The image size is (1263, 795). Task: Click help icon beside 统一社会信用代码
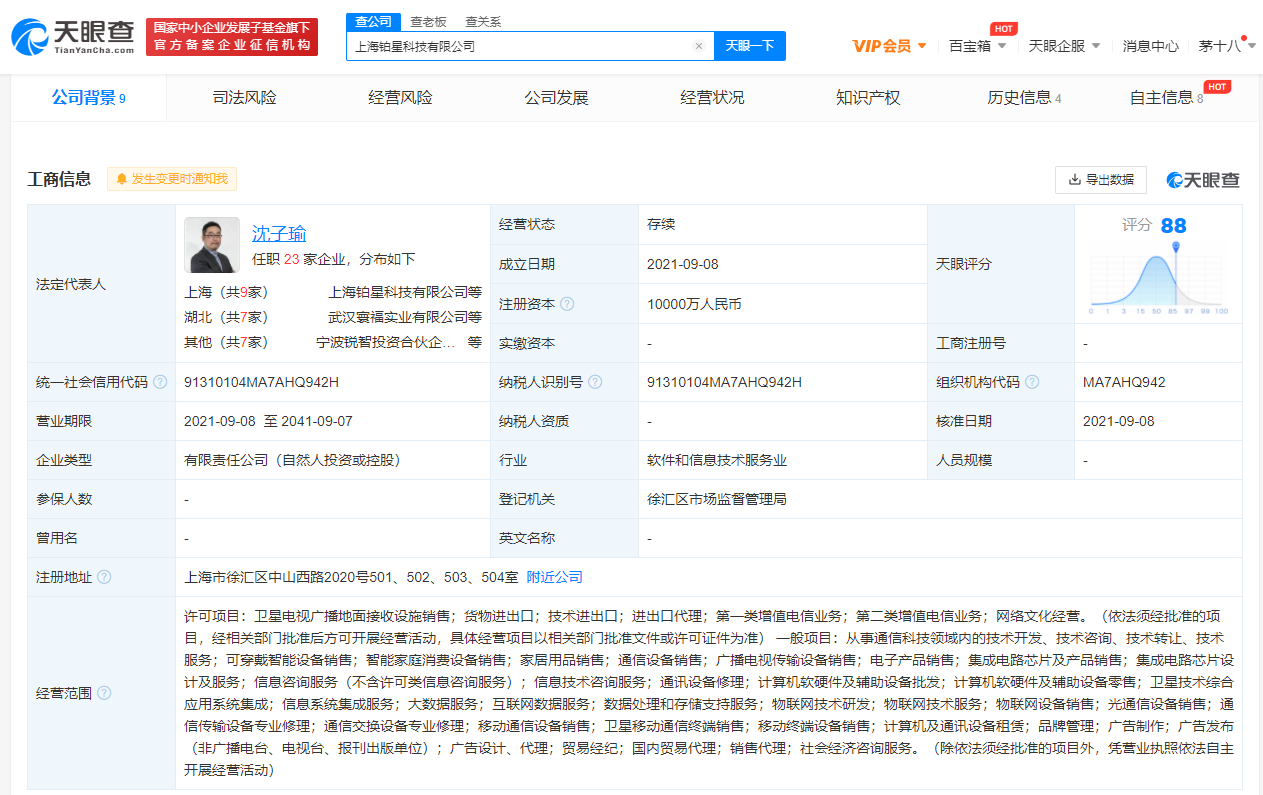click(160, 382)
